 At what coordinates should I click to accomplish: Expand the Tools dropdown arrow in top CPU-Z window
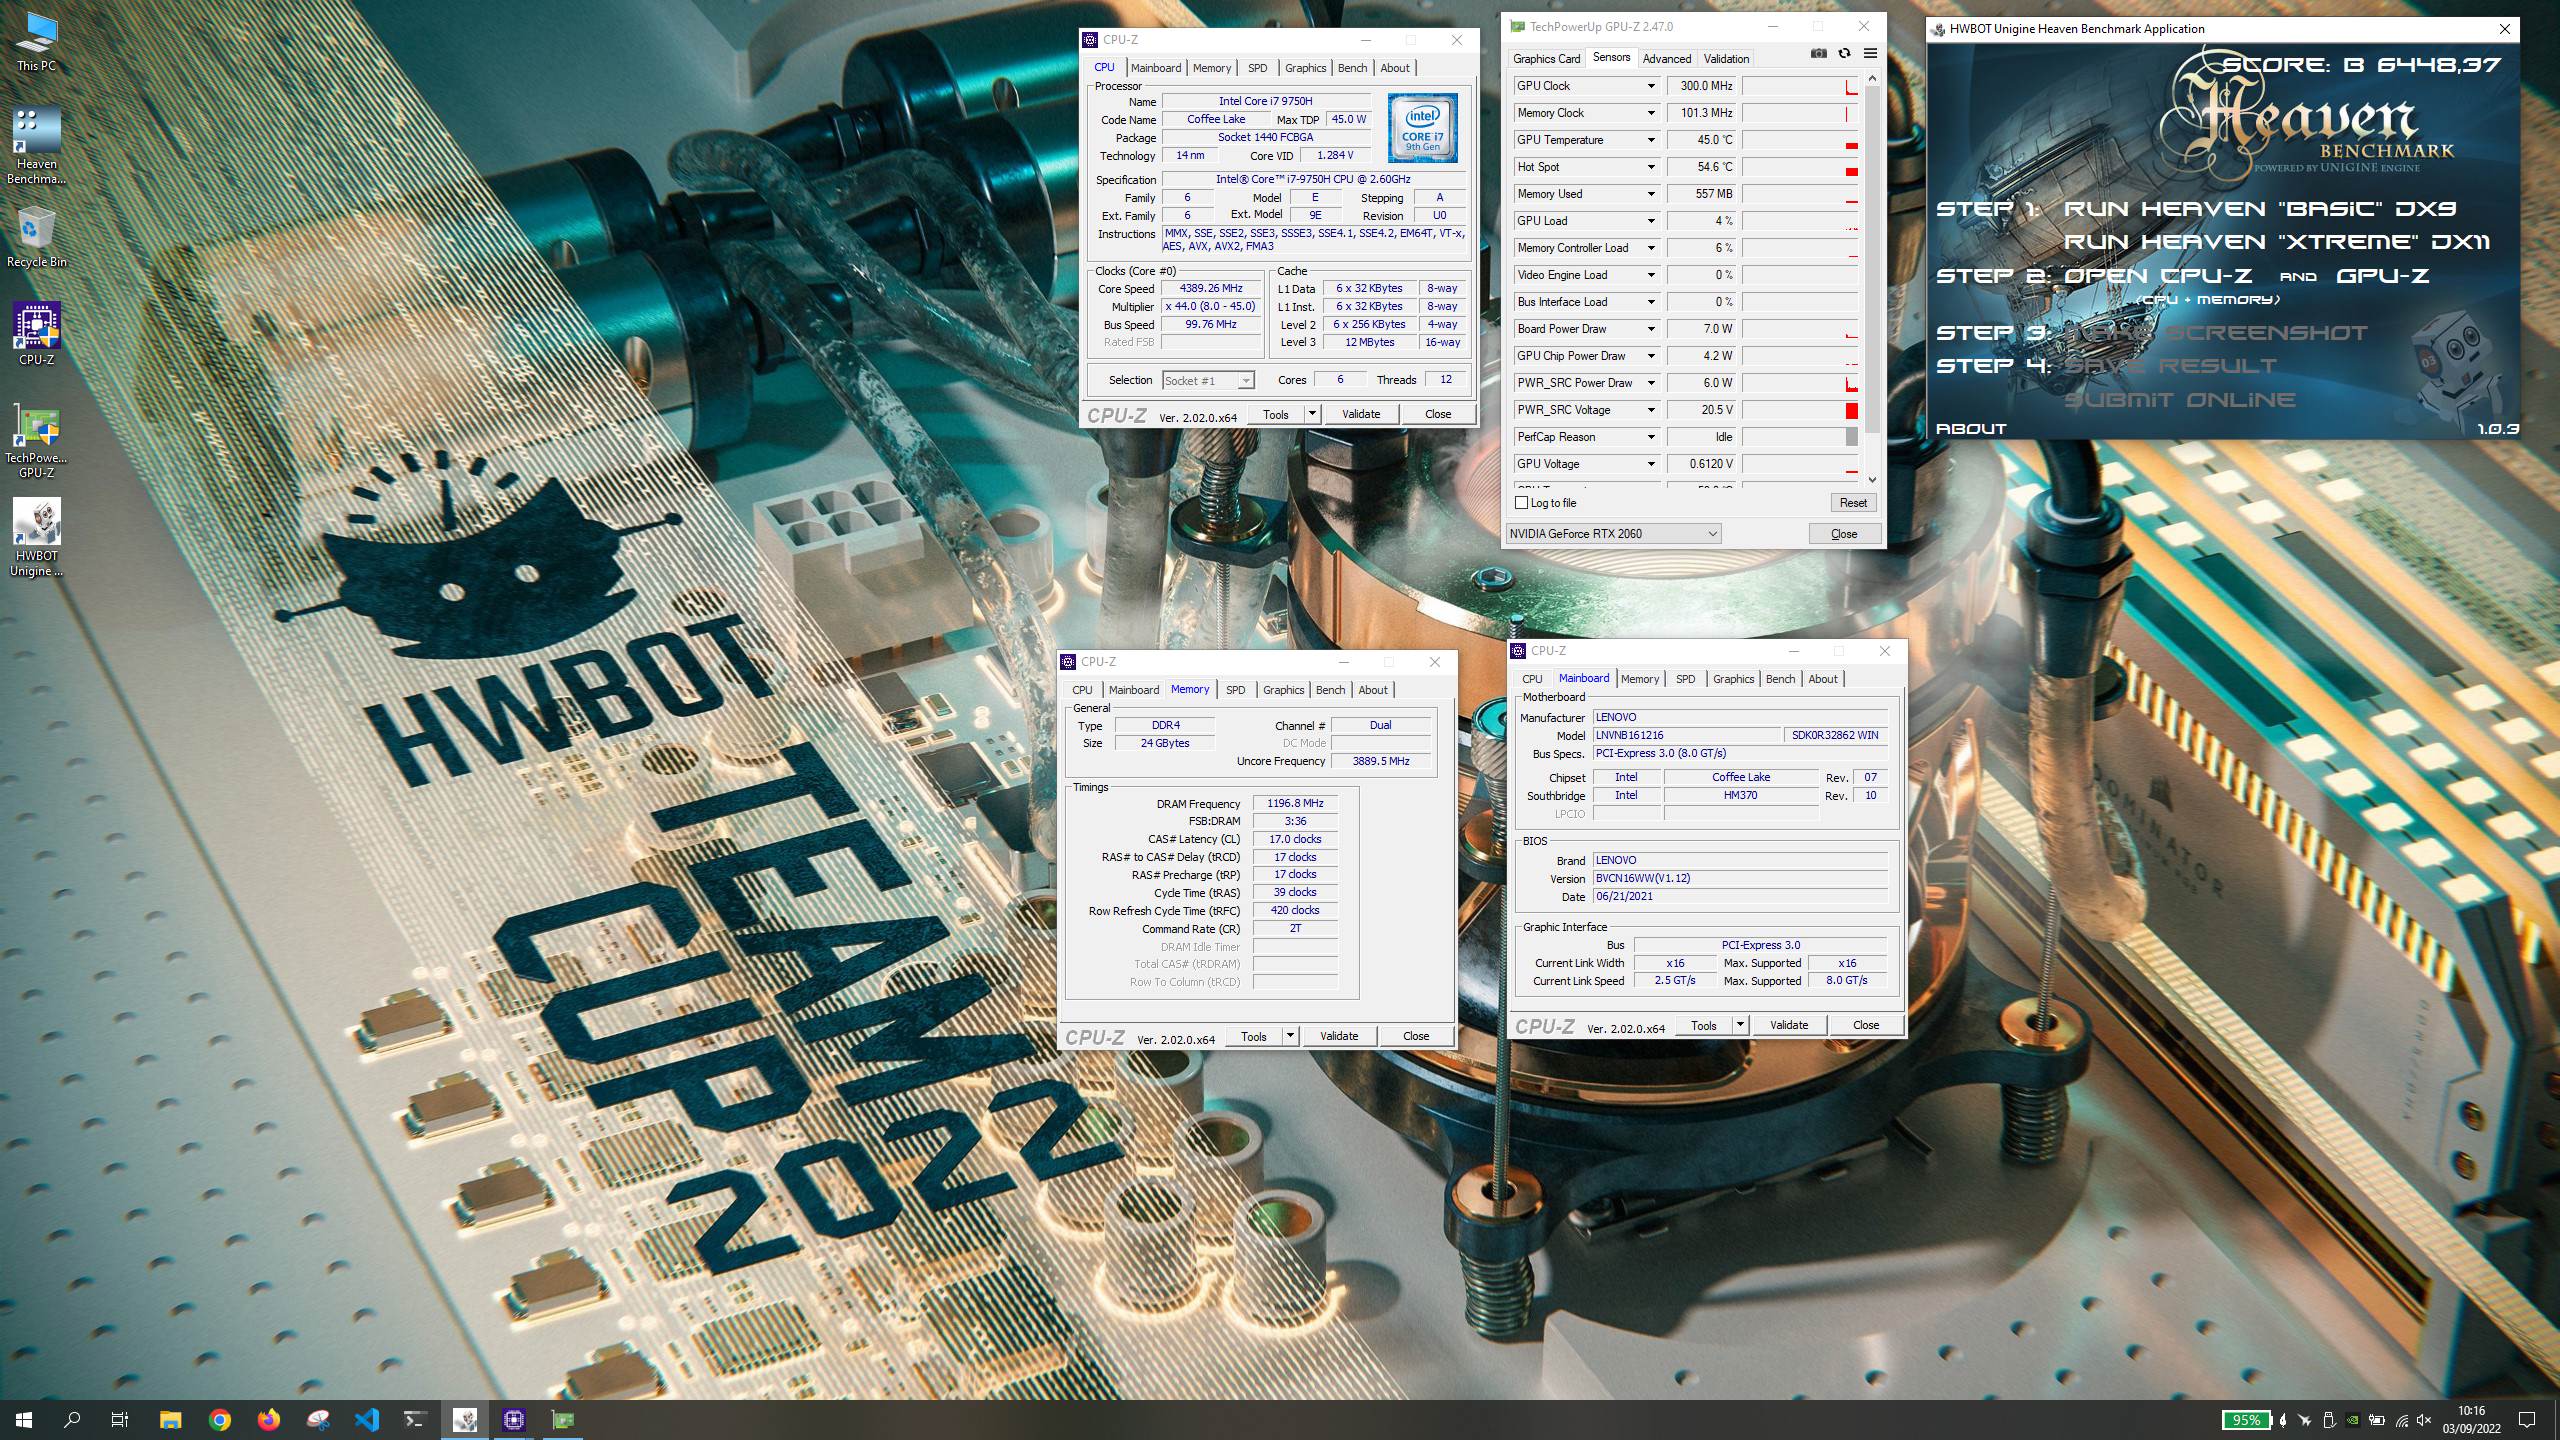pos(1312,414)
